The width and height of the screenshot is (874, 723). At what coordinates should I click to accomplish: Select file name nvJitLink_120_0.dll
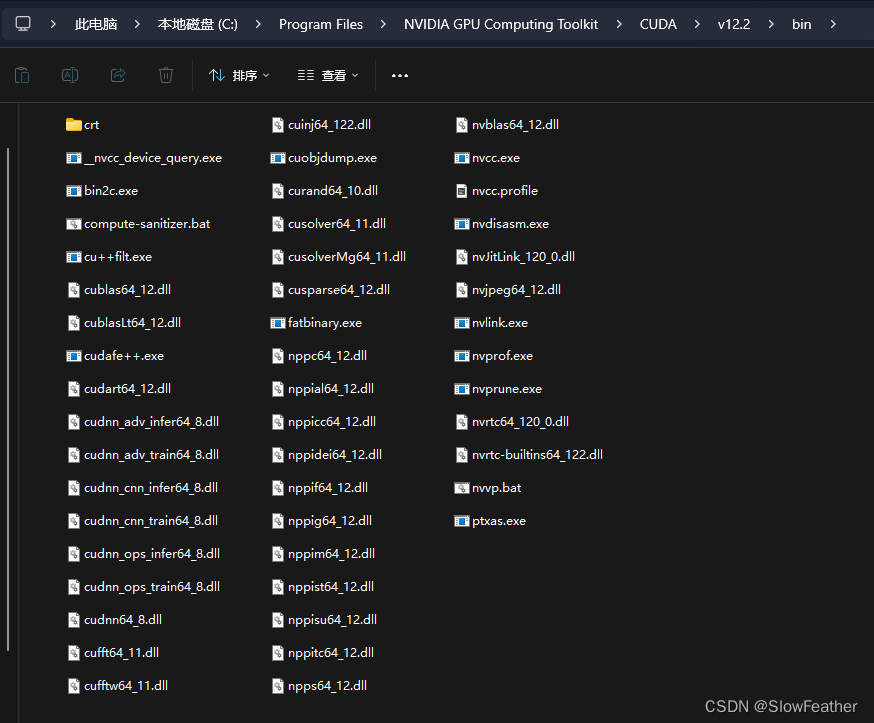tap(523, 256)
